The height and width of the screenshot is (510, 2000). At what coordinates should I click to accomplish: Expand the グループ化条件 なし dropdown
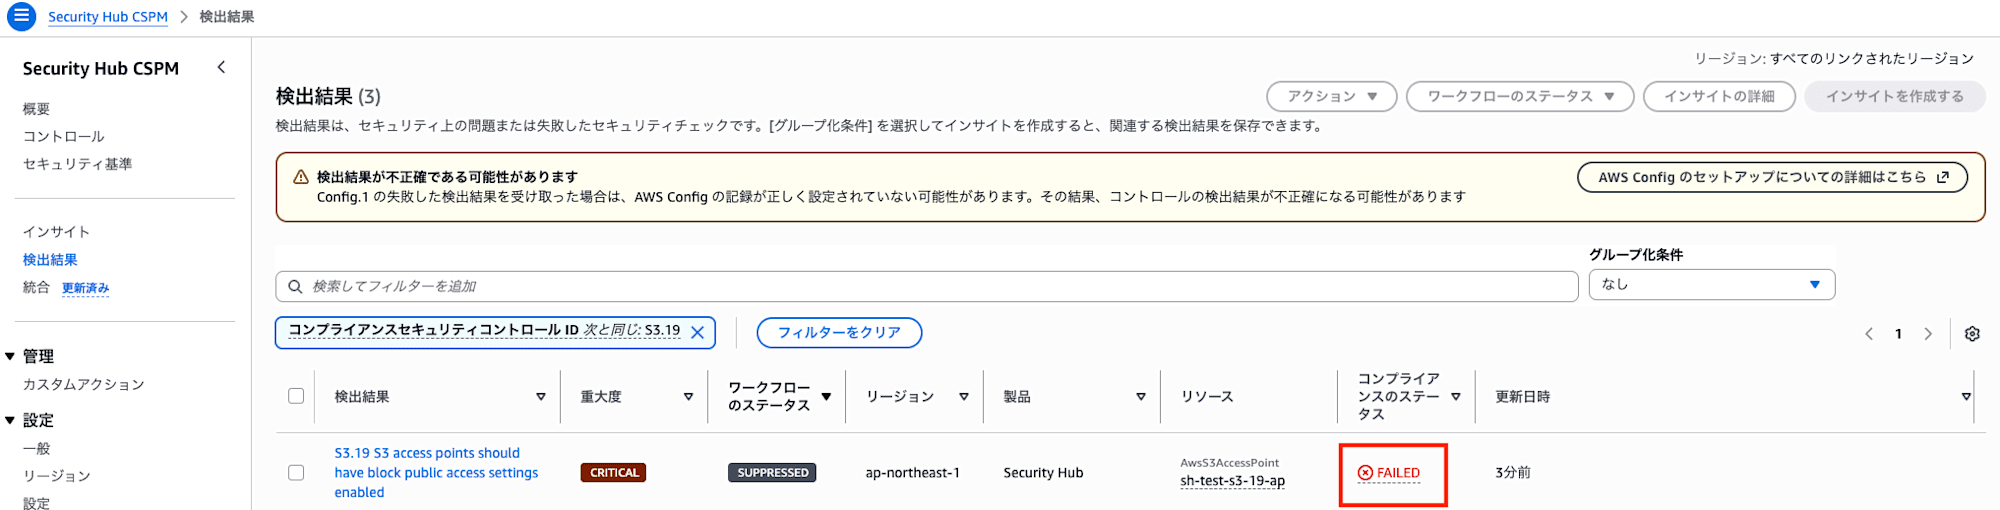(x=1712, y=284)
